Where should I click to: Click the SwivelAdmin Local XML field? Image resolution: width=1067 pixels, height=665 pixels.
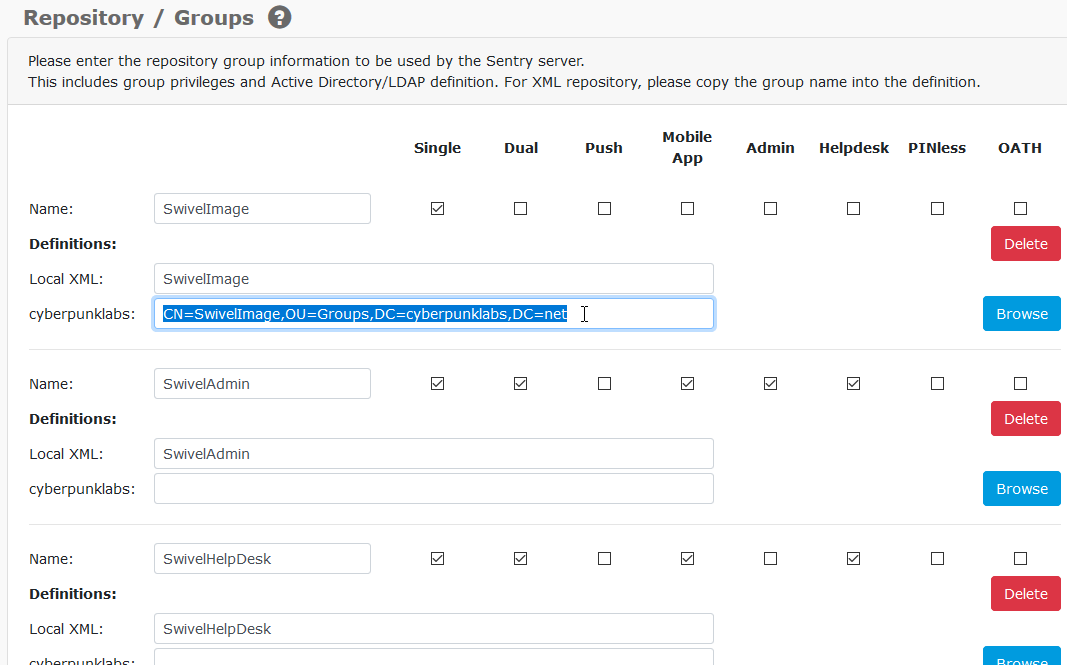pos(433,454)
